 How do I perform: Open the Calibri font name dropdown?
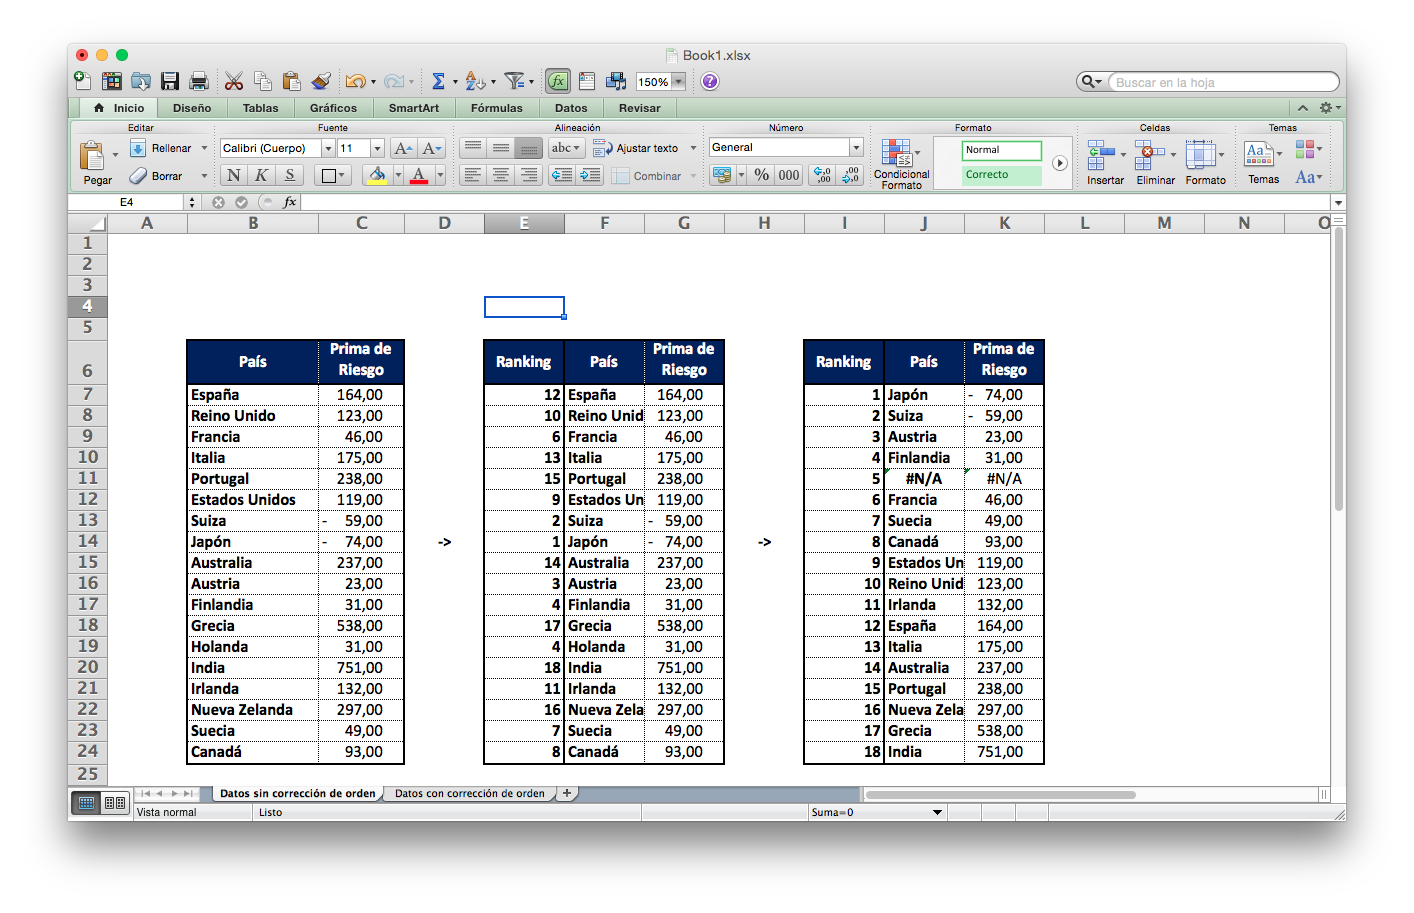click(327, 148)
